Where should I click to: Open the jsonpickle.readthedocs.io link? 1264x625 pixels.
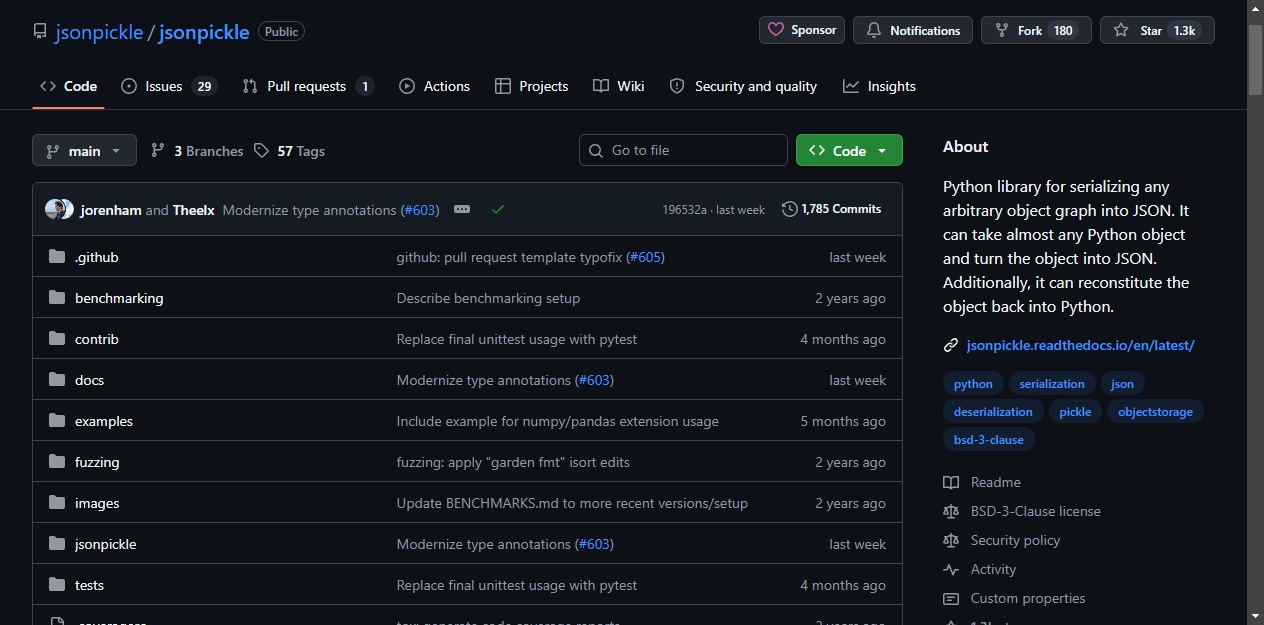click(1080, 345)
